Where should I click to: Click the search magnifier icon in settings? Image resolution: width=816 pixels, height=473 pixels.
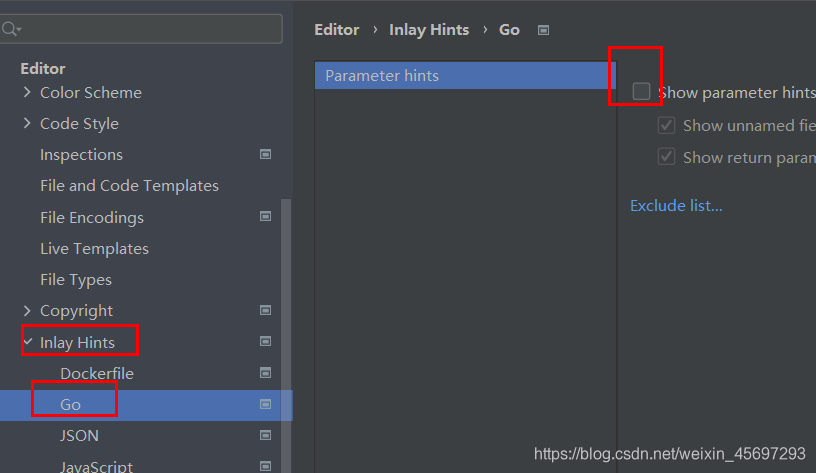tap(10, 29)
